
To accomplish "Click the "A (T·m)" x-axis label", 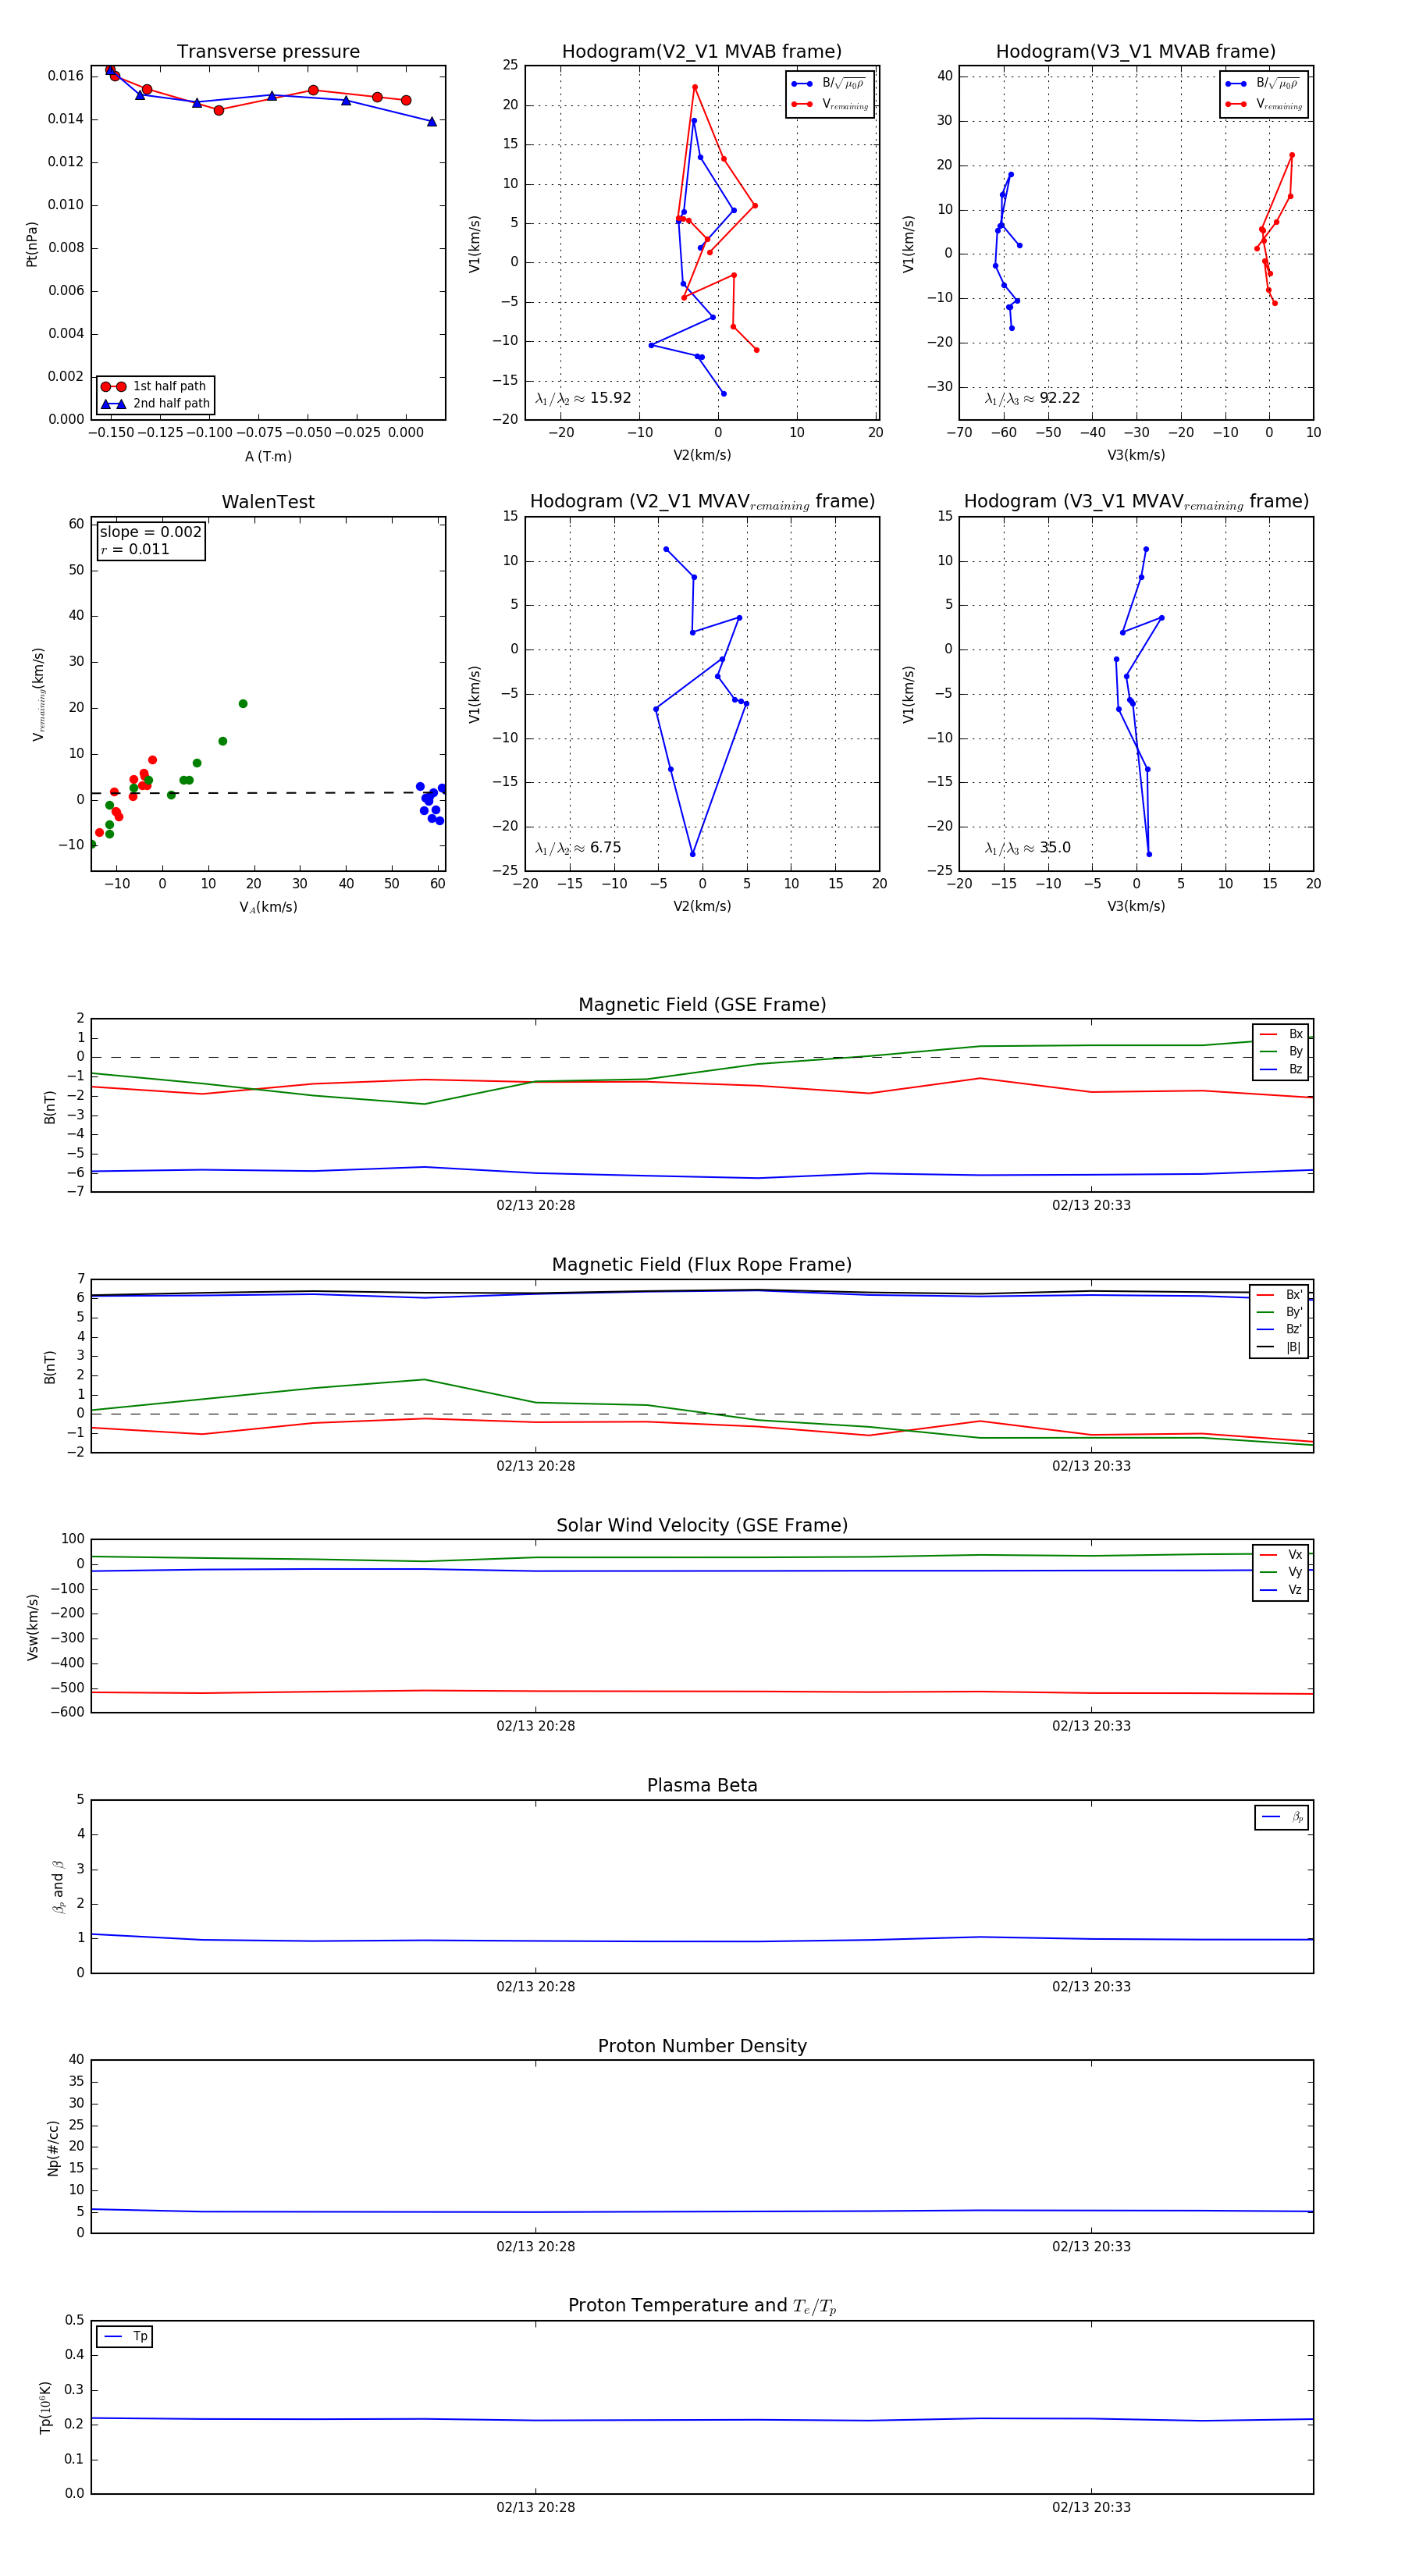I will [268, 456].
